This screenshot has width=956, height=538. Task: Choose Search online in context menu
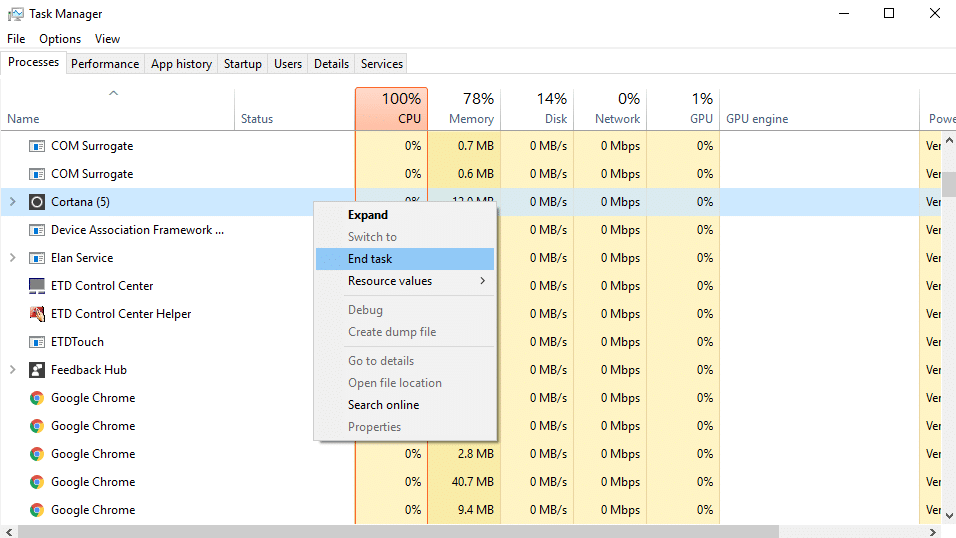[405, 404]
